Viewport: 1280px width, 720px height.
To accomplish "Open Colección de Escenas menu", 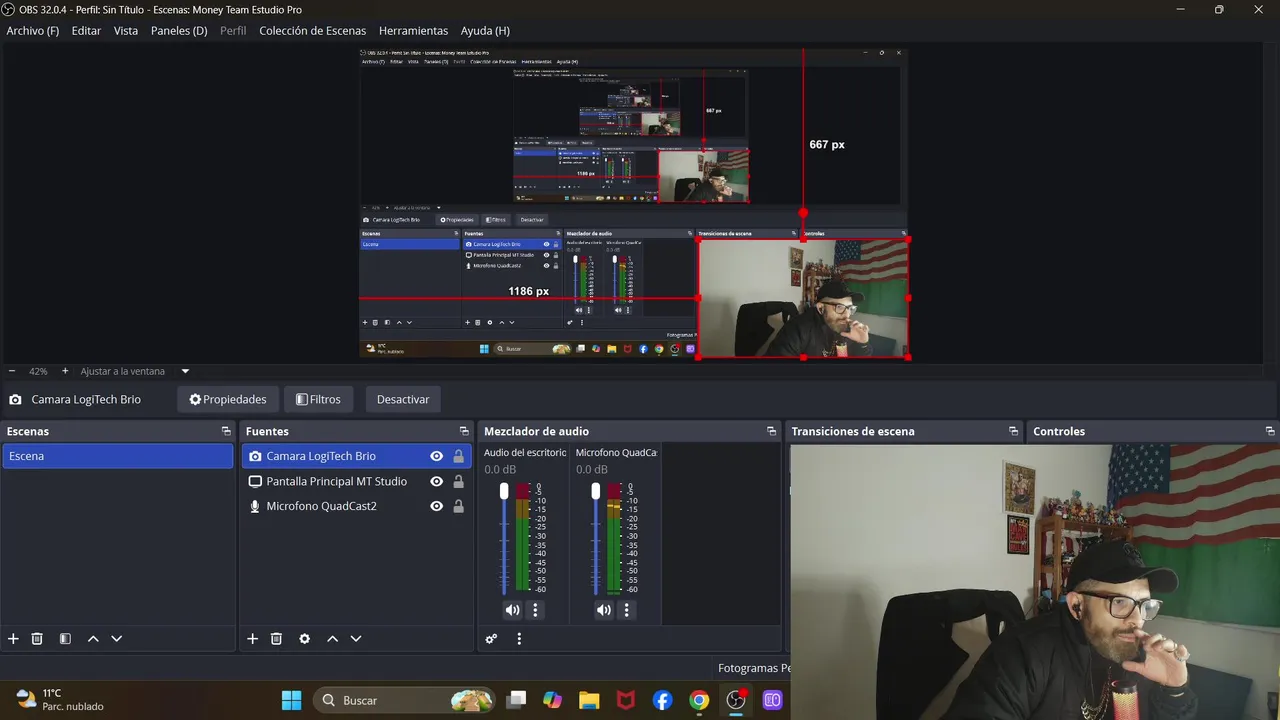I will (x=313, y=31).
